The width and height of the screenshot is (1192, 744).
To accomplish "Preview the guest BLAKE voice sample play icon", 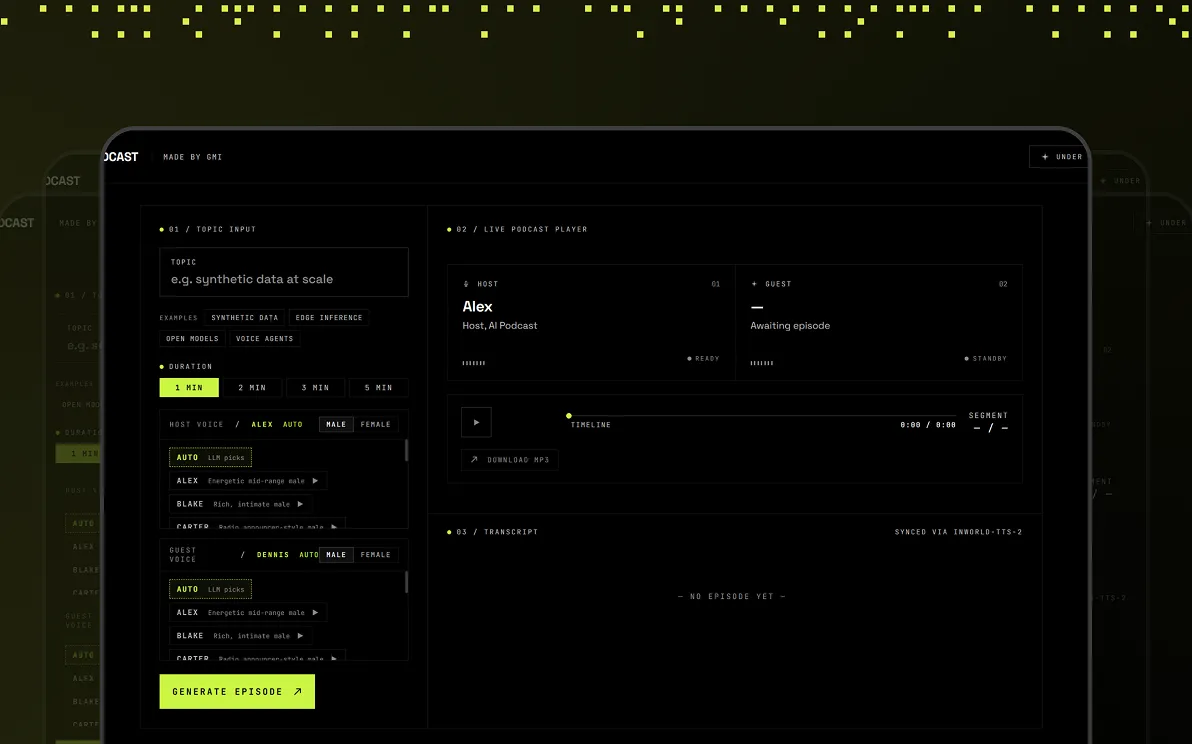I will [300, 635].
